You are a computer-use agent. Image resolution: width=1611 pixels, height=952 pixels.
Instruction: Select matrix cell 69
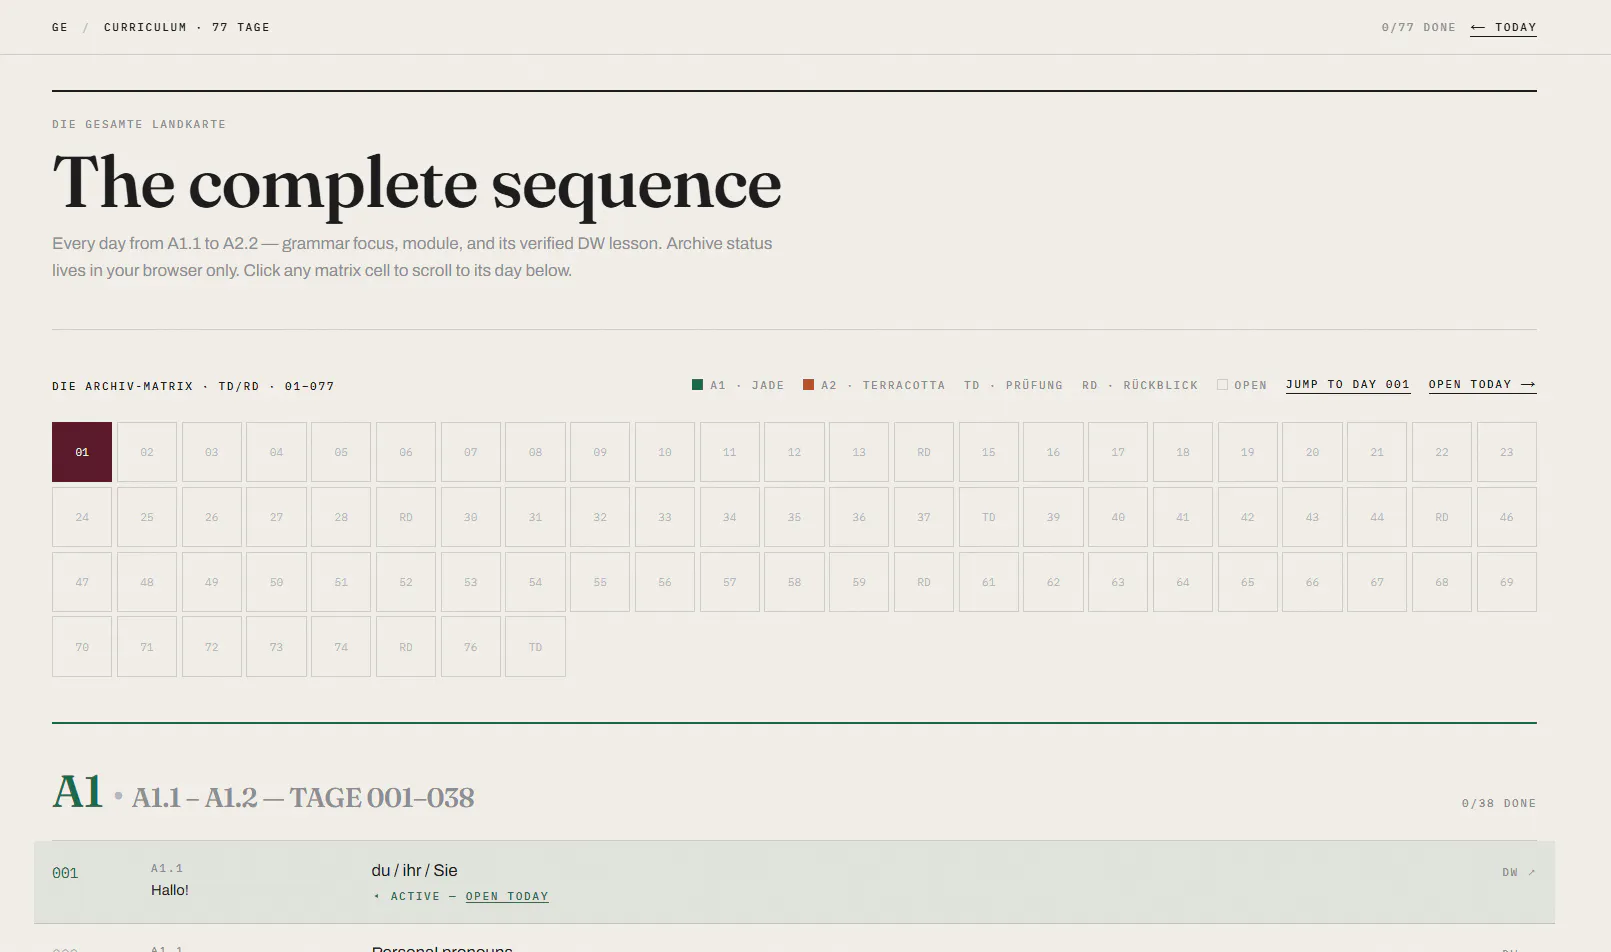tap(1507, 582)
